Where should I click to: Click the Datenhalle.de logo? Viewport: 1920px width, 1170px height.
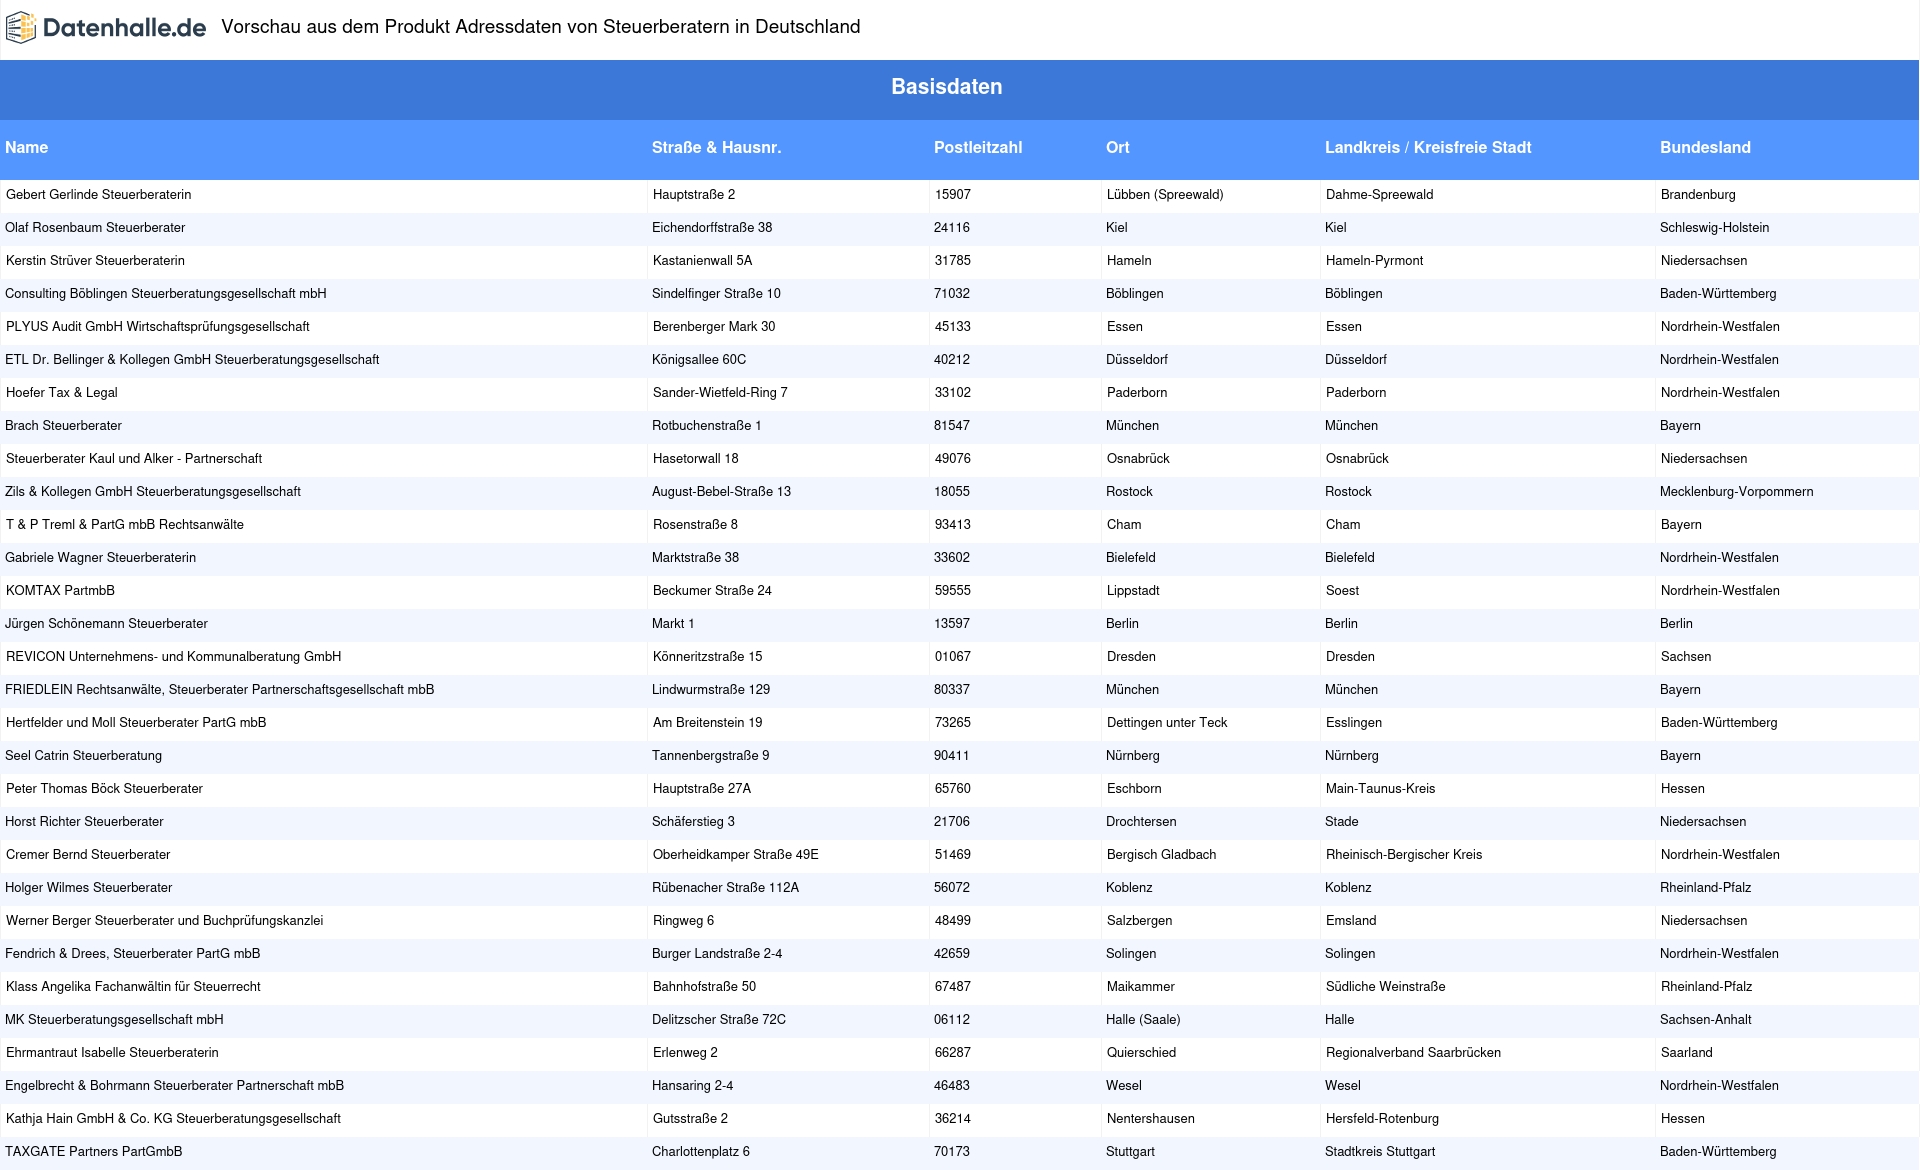click(106, 28)
